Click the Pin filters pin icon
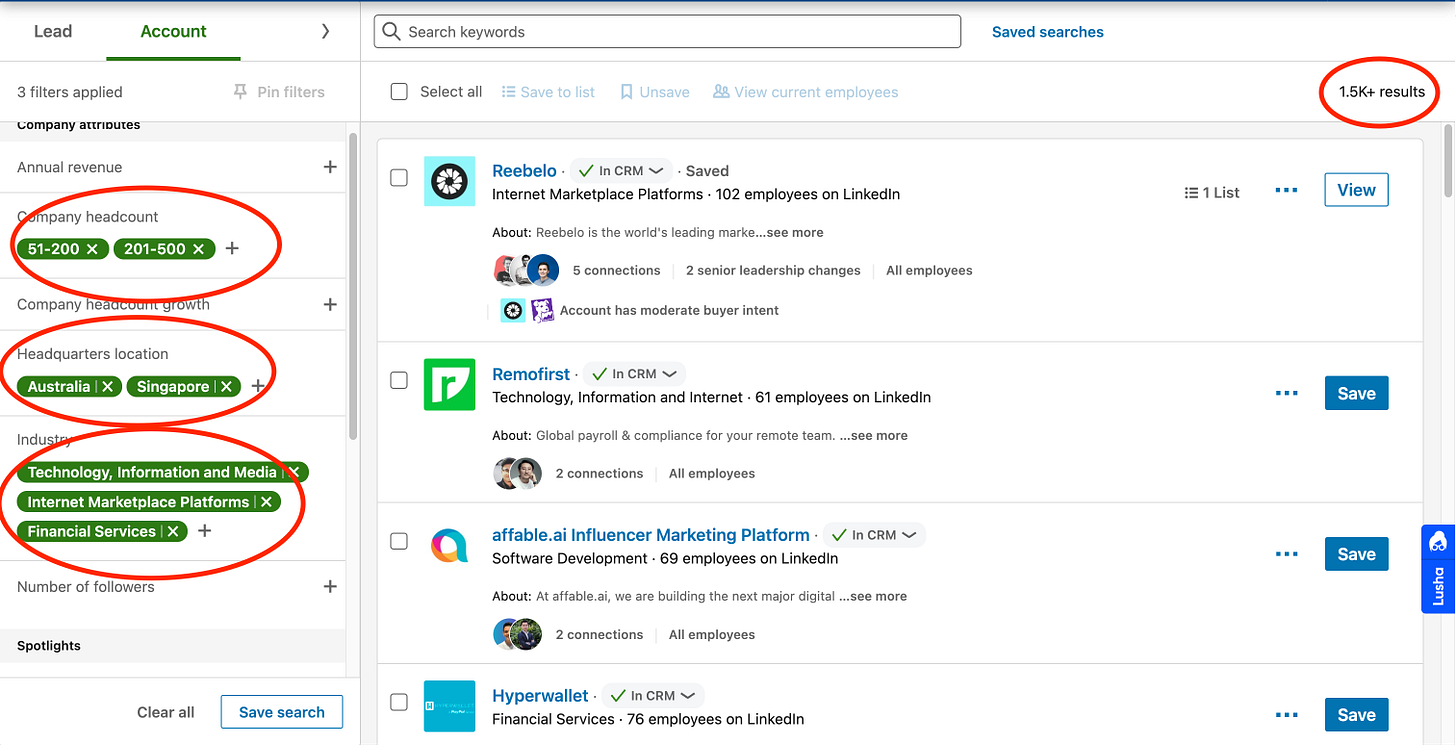Screen dimensions: 1456x746 click(x=240, y=92)
